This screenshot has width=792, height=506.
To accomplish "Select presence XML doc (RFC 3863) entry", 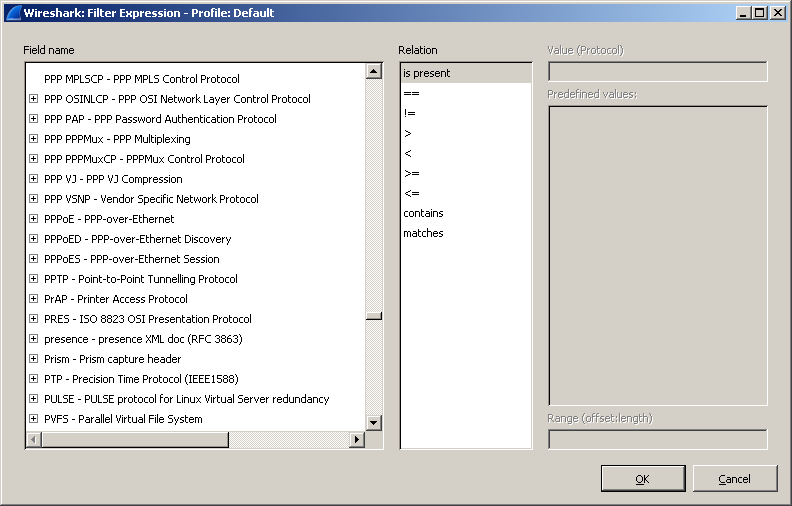I will 143,339.
